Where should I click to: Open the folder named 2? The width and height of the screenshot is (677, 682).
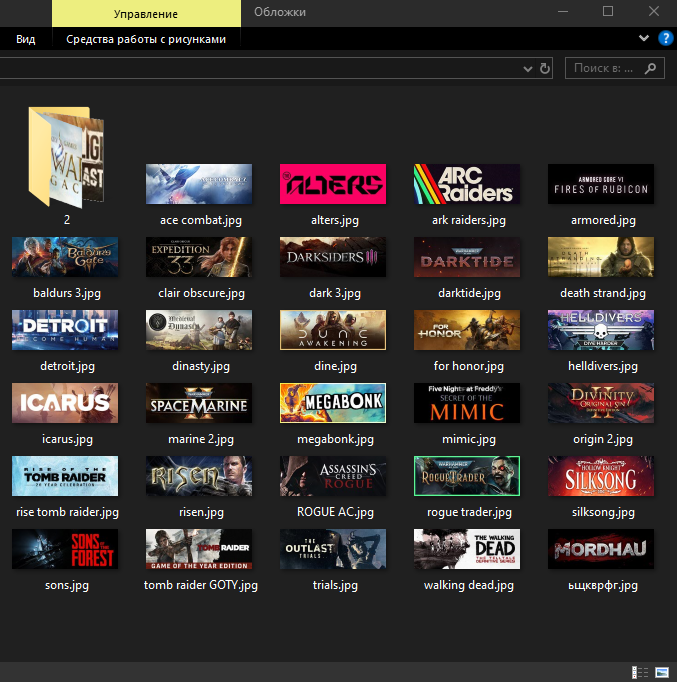pos(67,157)
